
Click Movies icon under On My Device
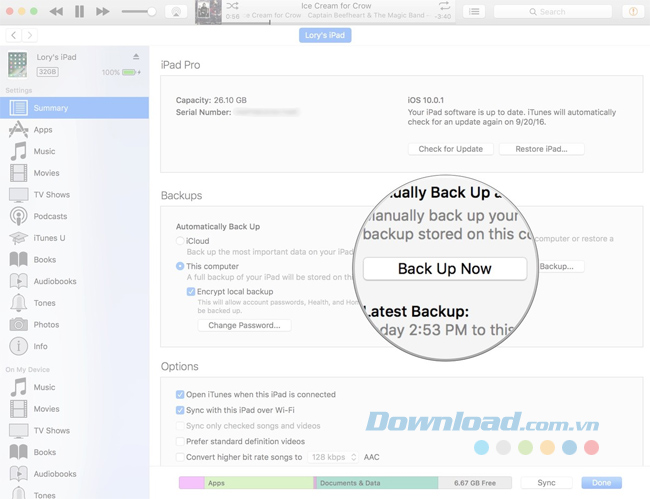tap(19, 409)
